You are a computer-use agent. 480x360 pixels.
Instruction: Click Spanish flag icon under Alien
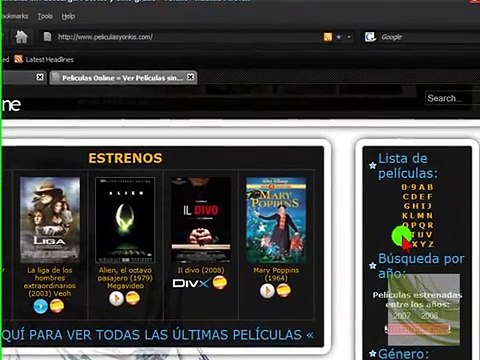pos(132,298)
